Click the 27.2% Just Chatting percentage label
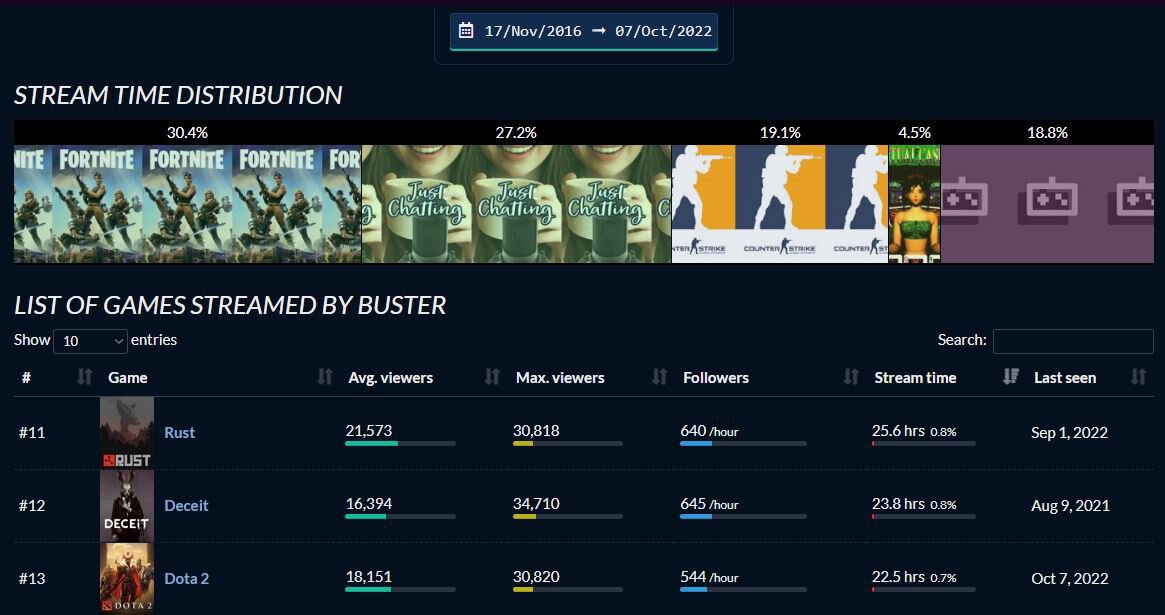Screen dimensions: 1165x615 point(516,133)
